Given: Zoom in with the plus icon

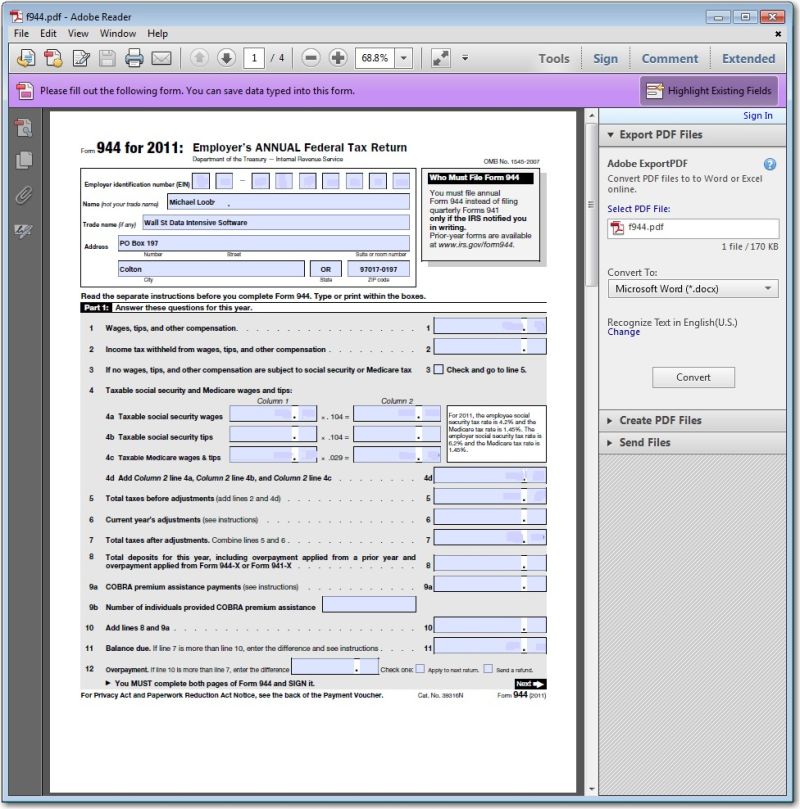Looking at the screenshot, I should click(338, 58).
